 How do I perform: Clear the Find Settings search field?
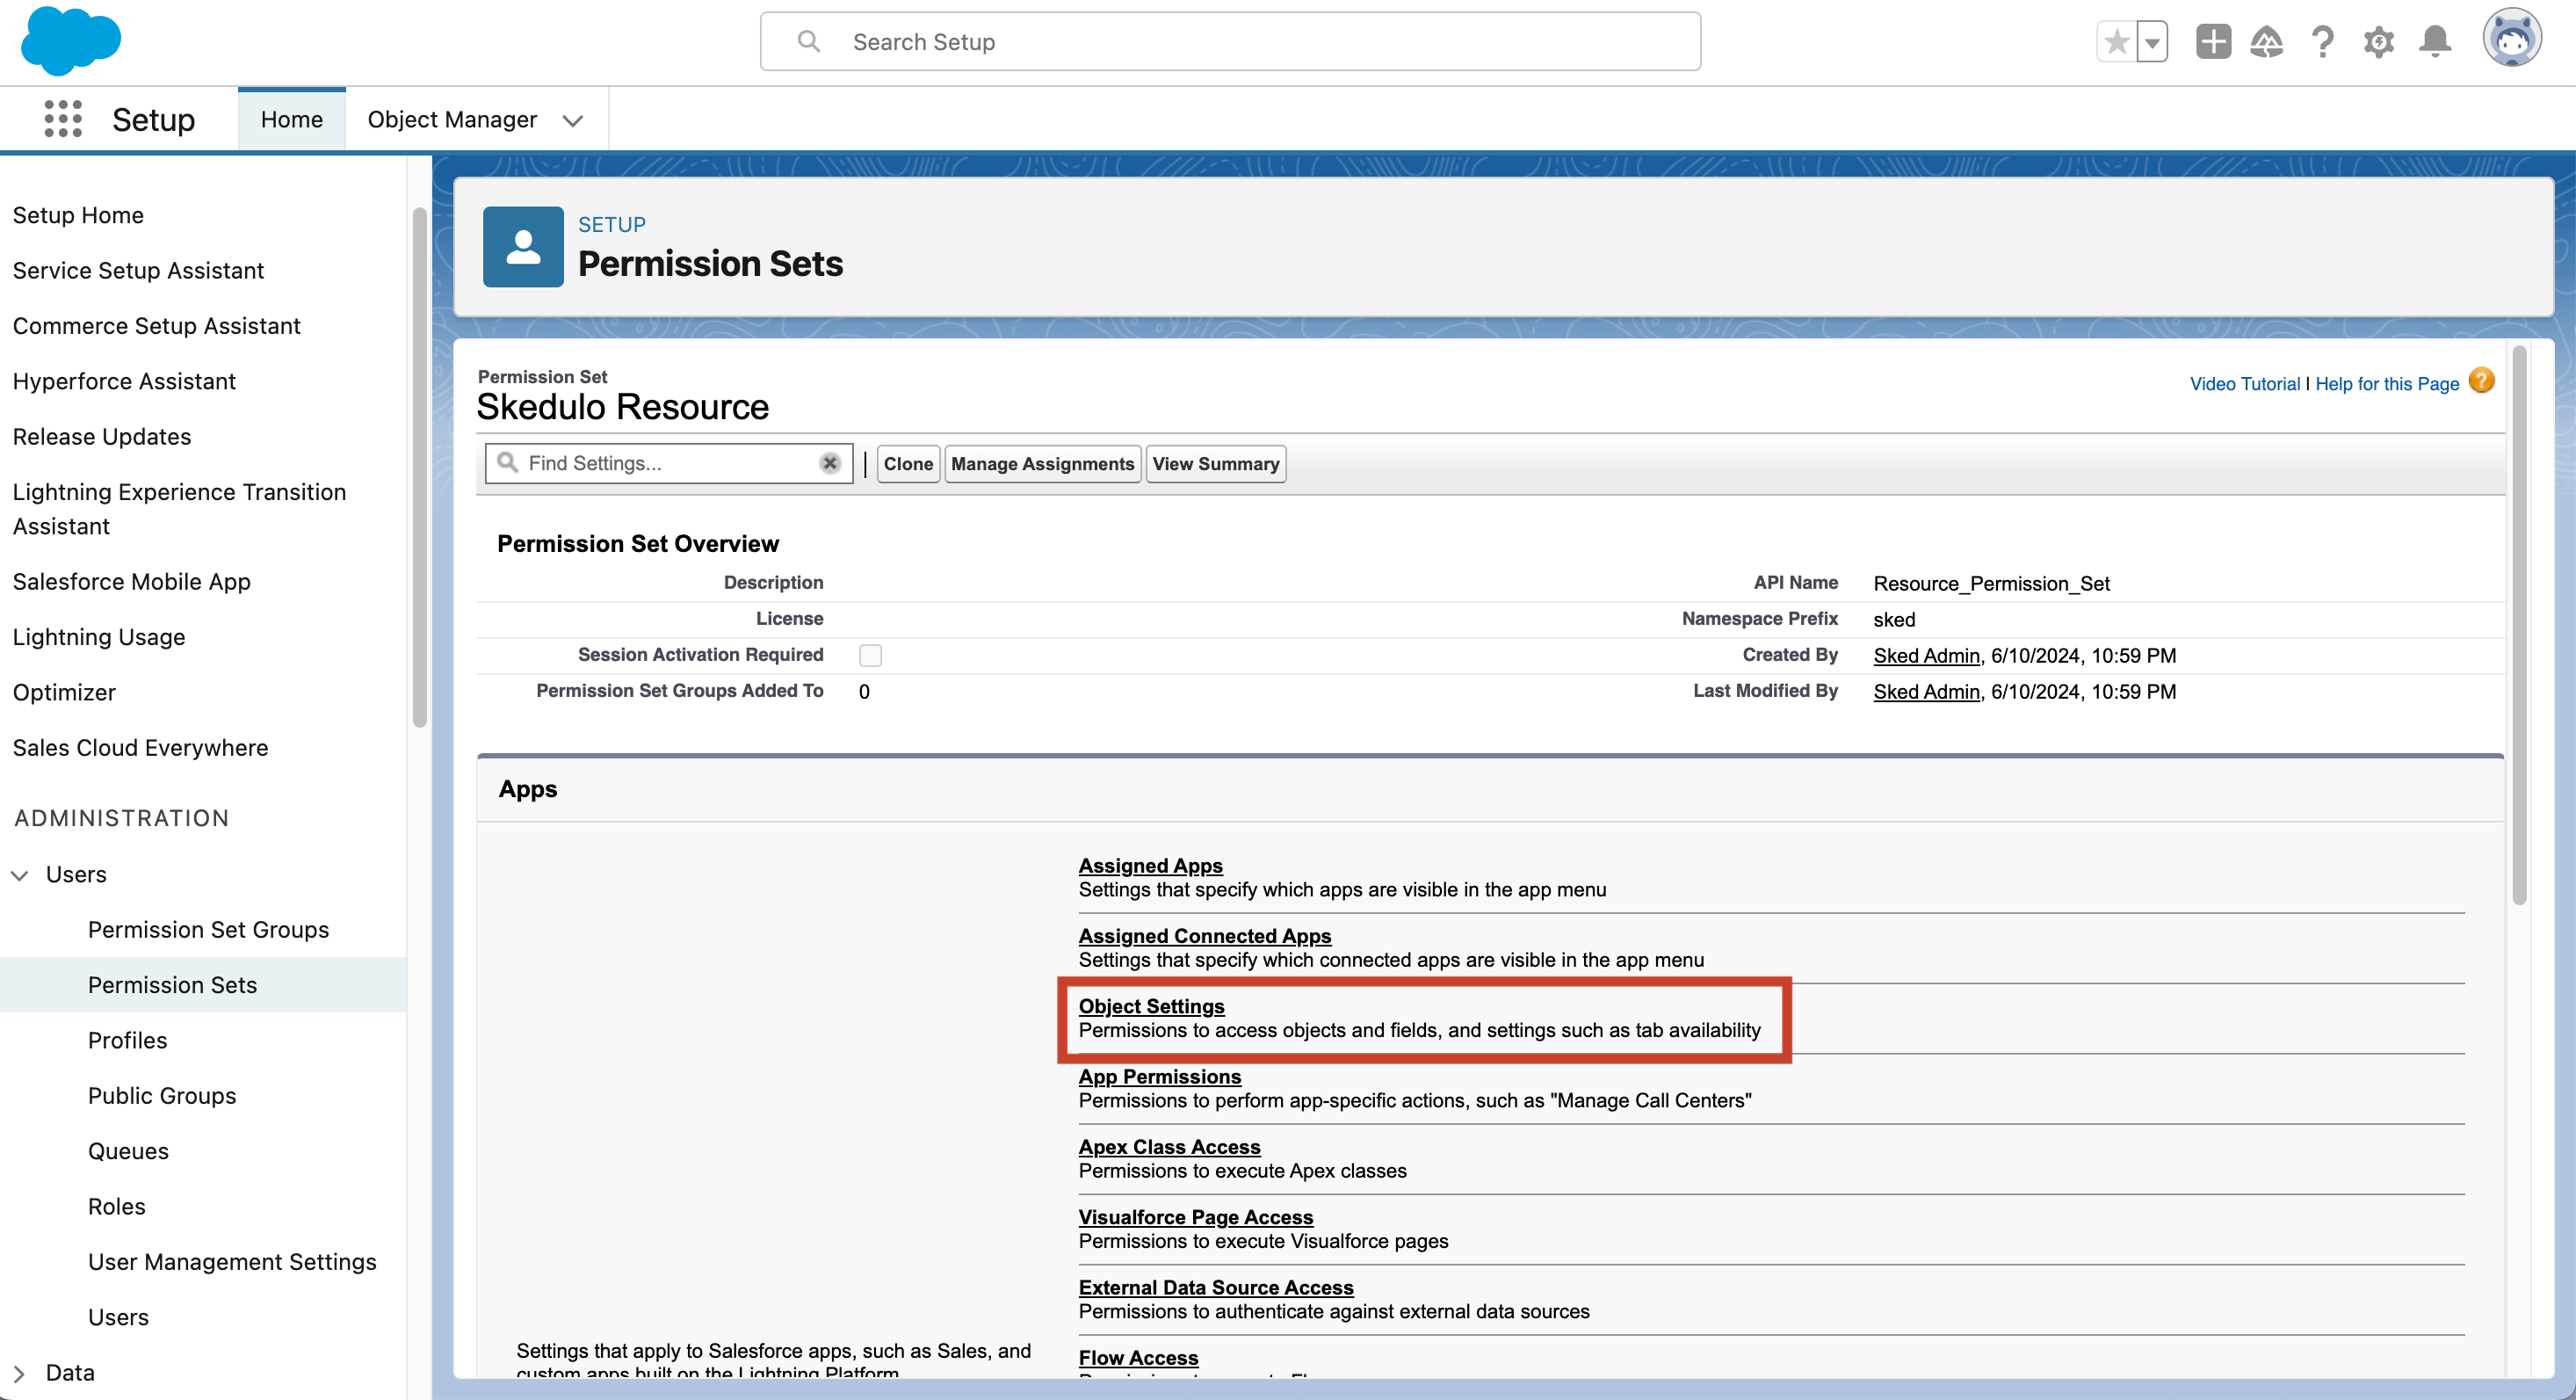click(x=830, y=463)
